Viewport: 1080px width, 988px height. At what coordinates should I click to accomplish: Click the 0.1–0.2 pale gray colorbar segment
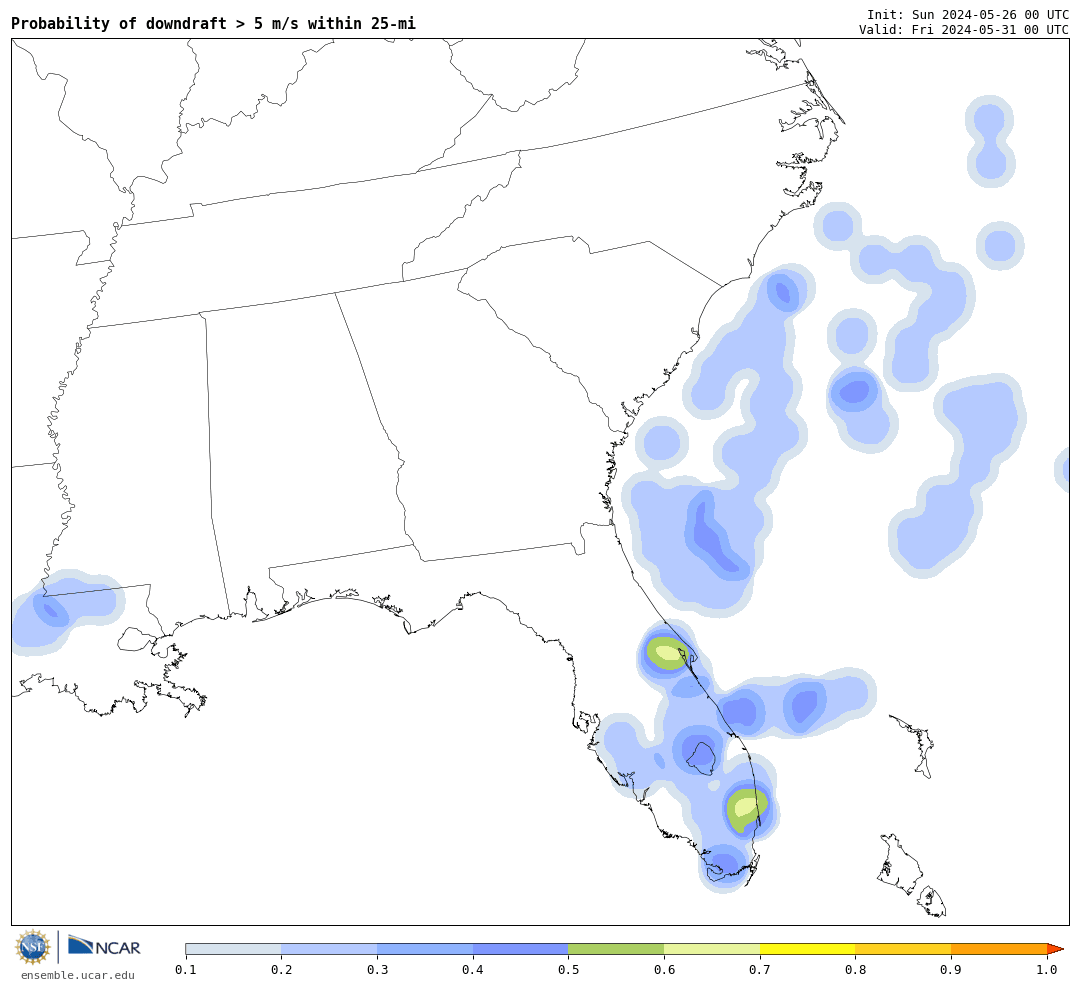[233, 949]
